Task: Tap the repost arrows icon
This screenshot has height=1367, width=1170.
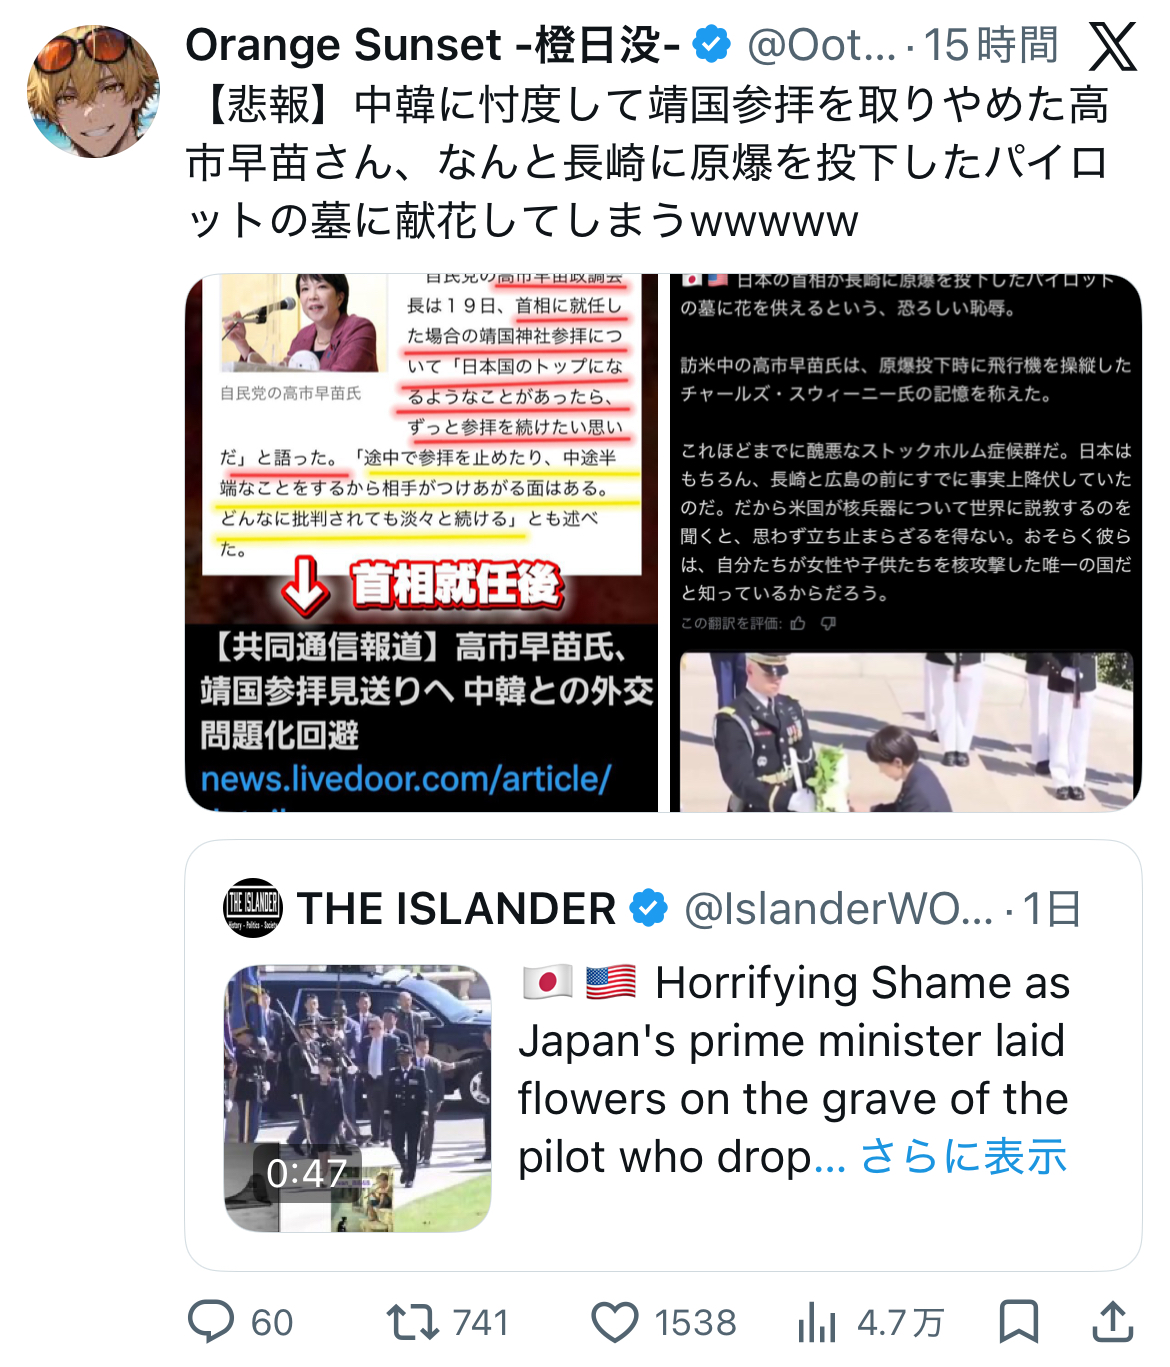Action: tap(413, 1322)
